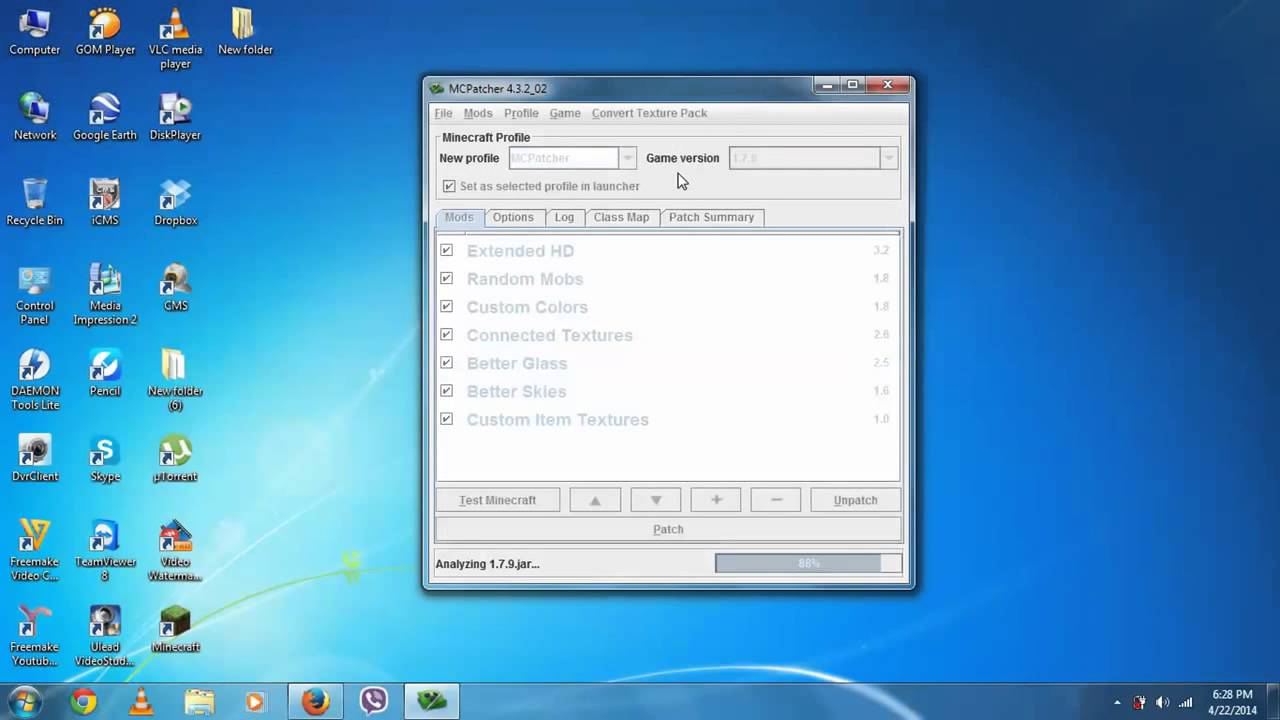Open the Mods menu
The width and height of the screenshot is (1280, 720).
tap(478, 113)
